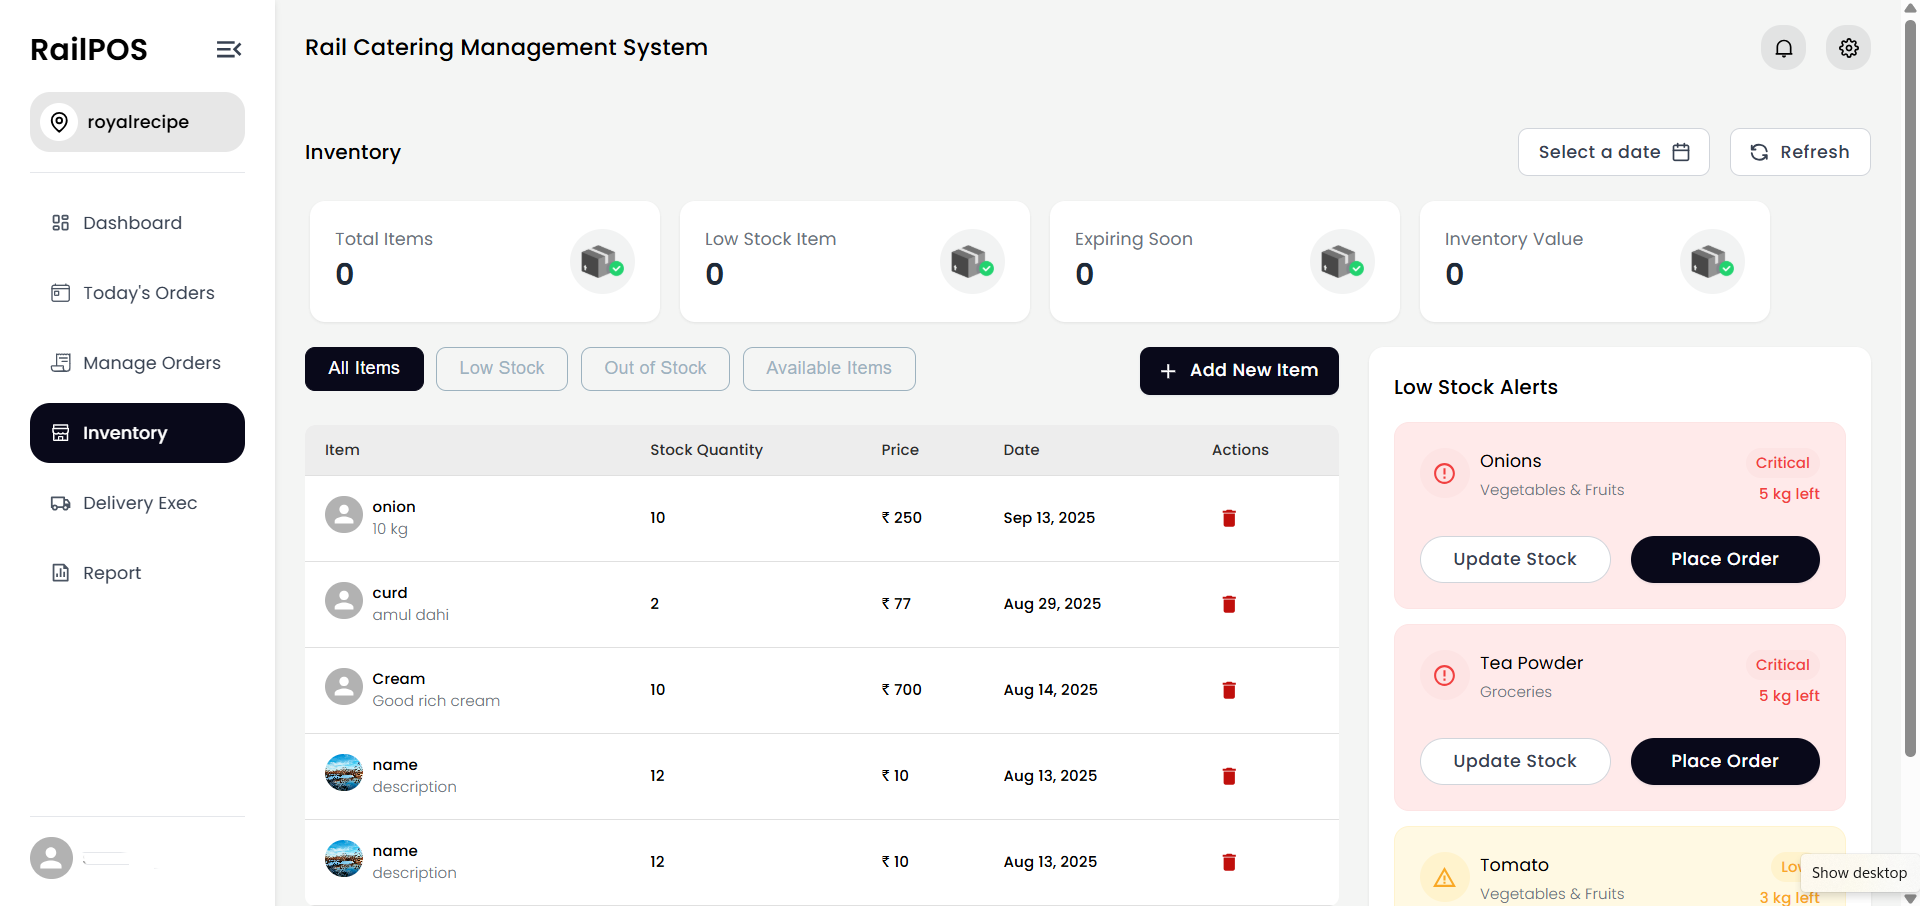1920x906 pixels.
Task: Place Order for Onions
Action: [1724, 559]
